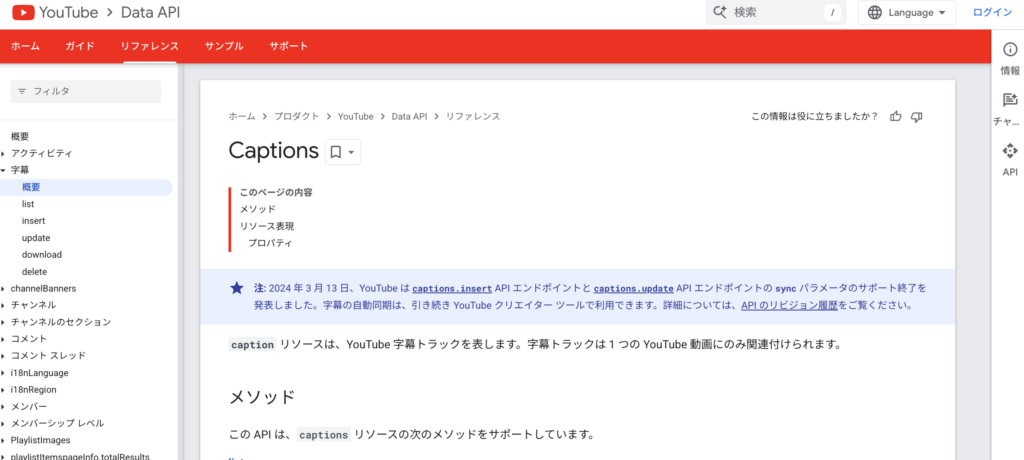Click the 検索 search box
Image resolution: width=1024 pixels, height=460 pixels.
[775, 13]
